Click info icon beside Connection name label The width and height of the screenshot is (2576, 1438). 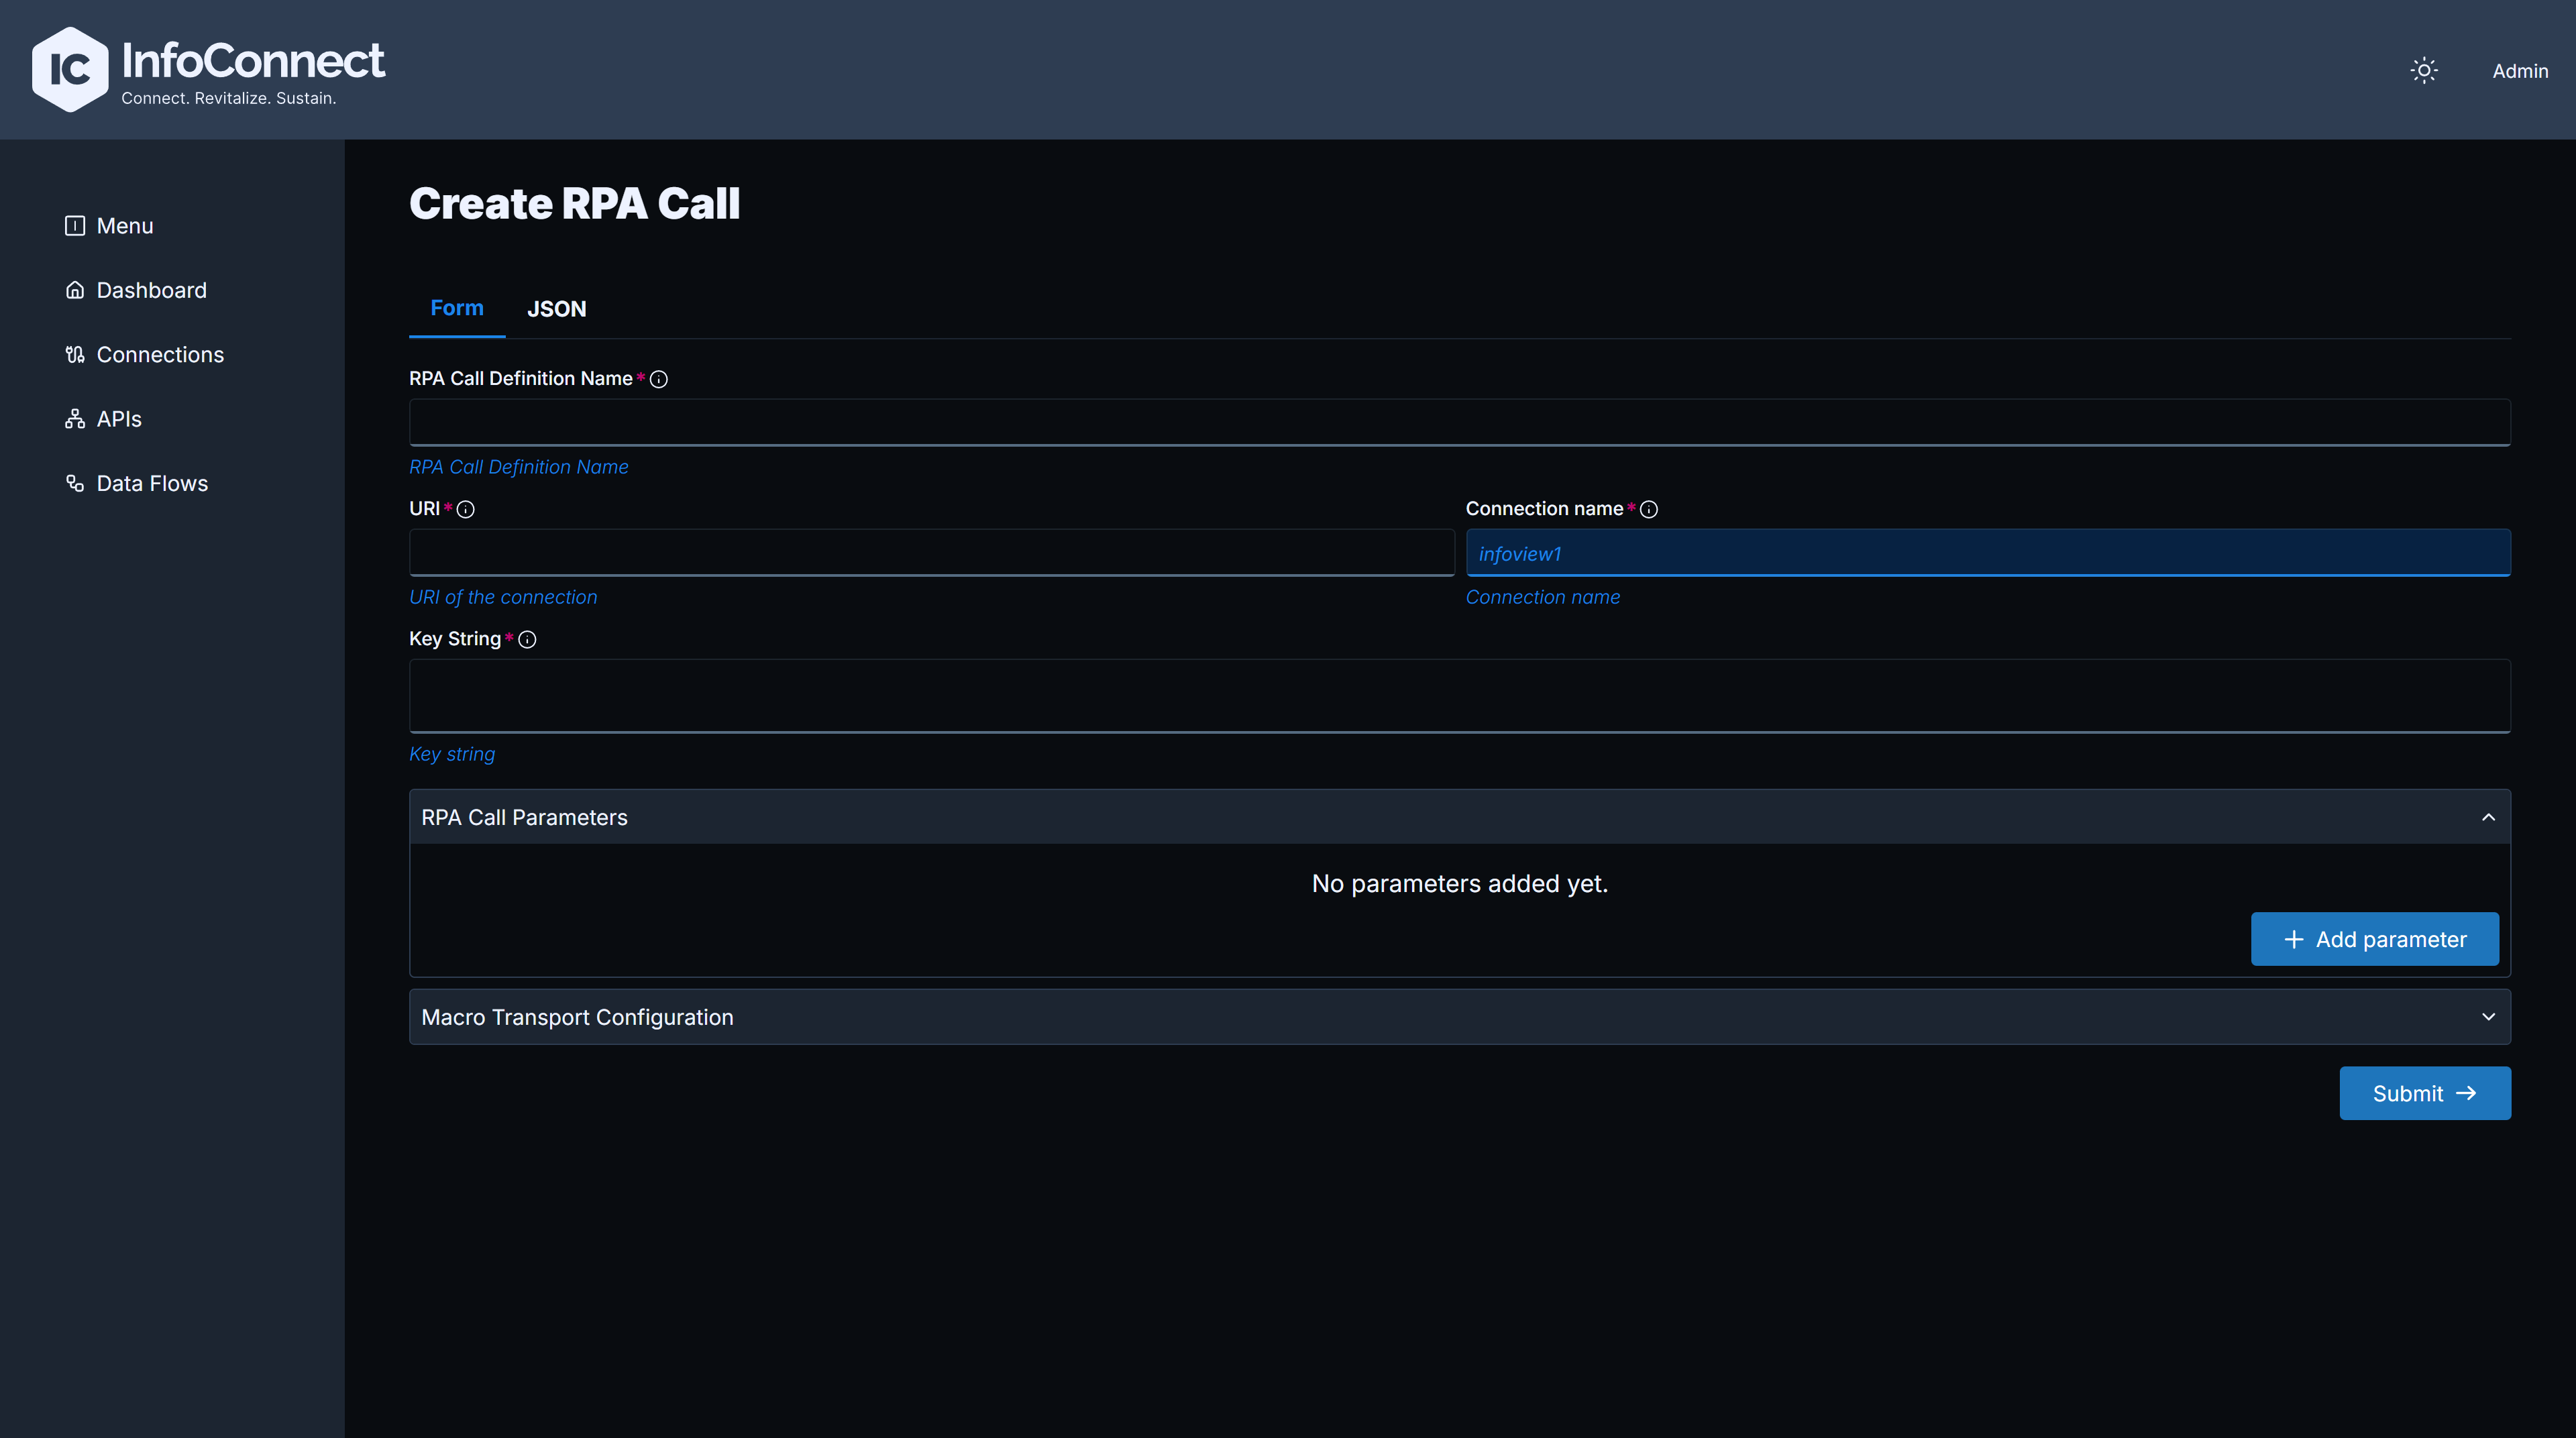click(1649, 509)
